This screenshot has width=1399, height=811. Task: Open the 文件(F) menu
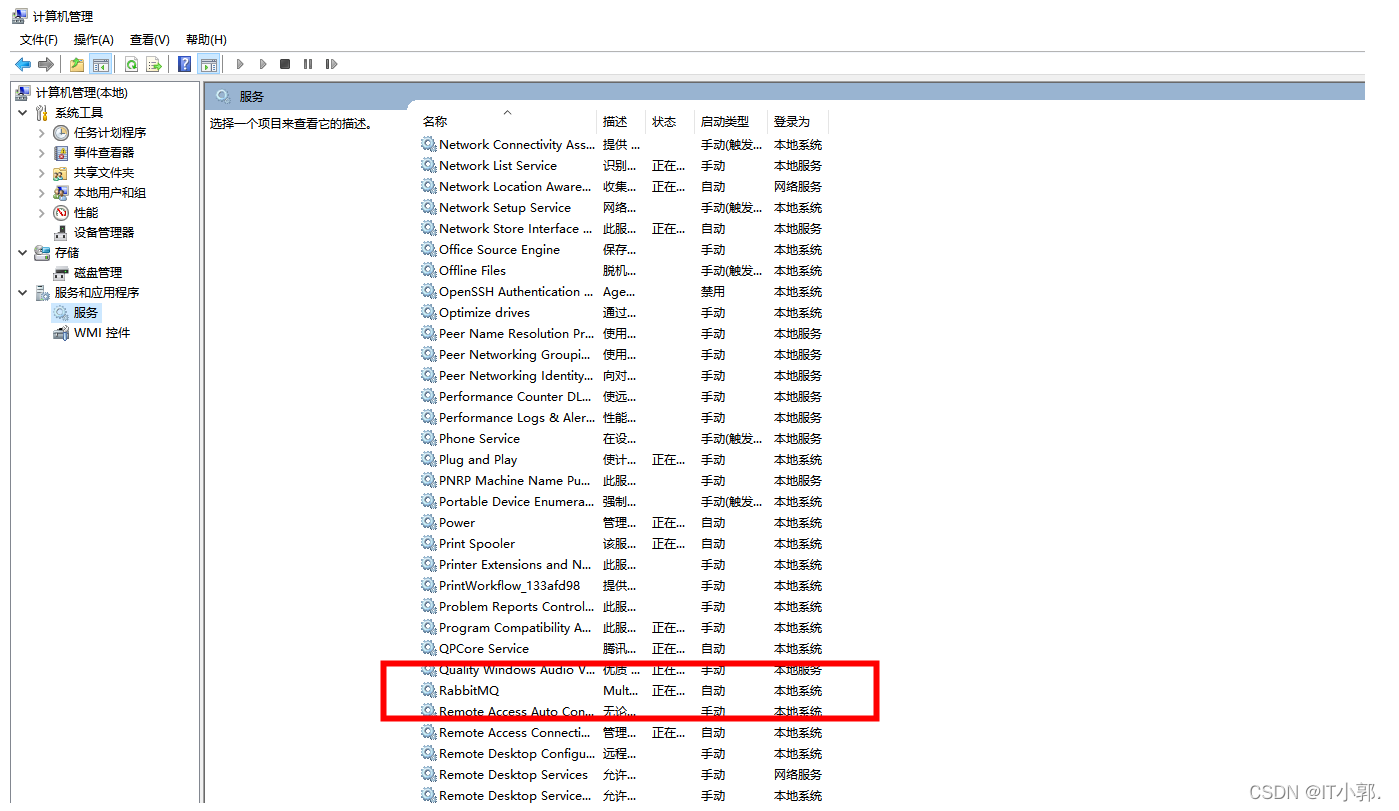[x=39, y=40]
